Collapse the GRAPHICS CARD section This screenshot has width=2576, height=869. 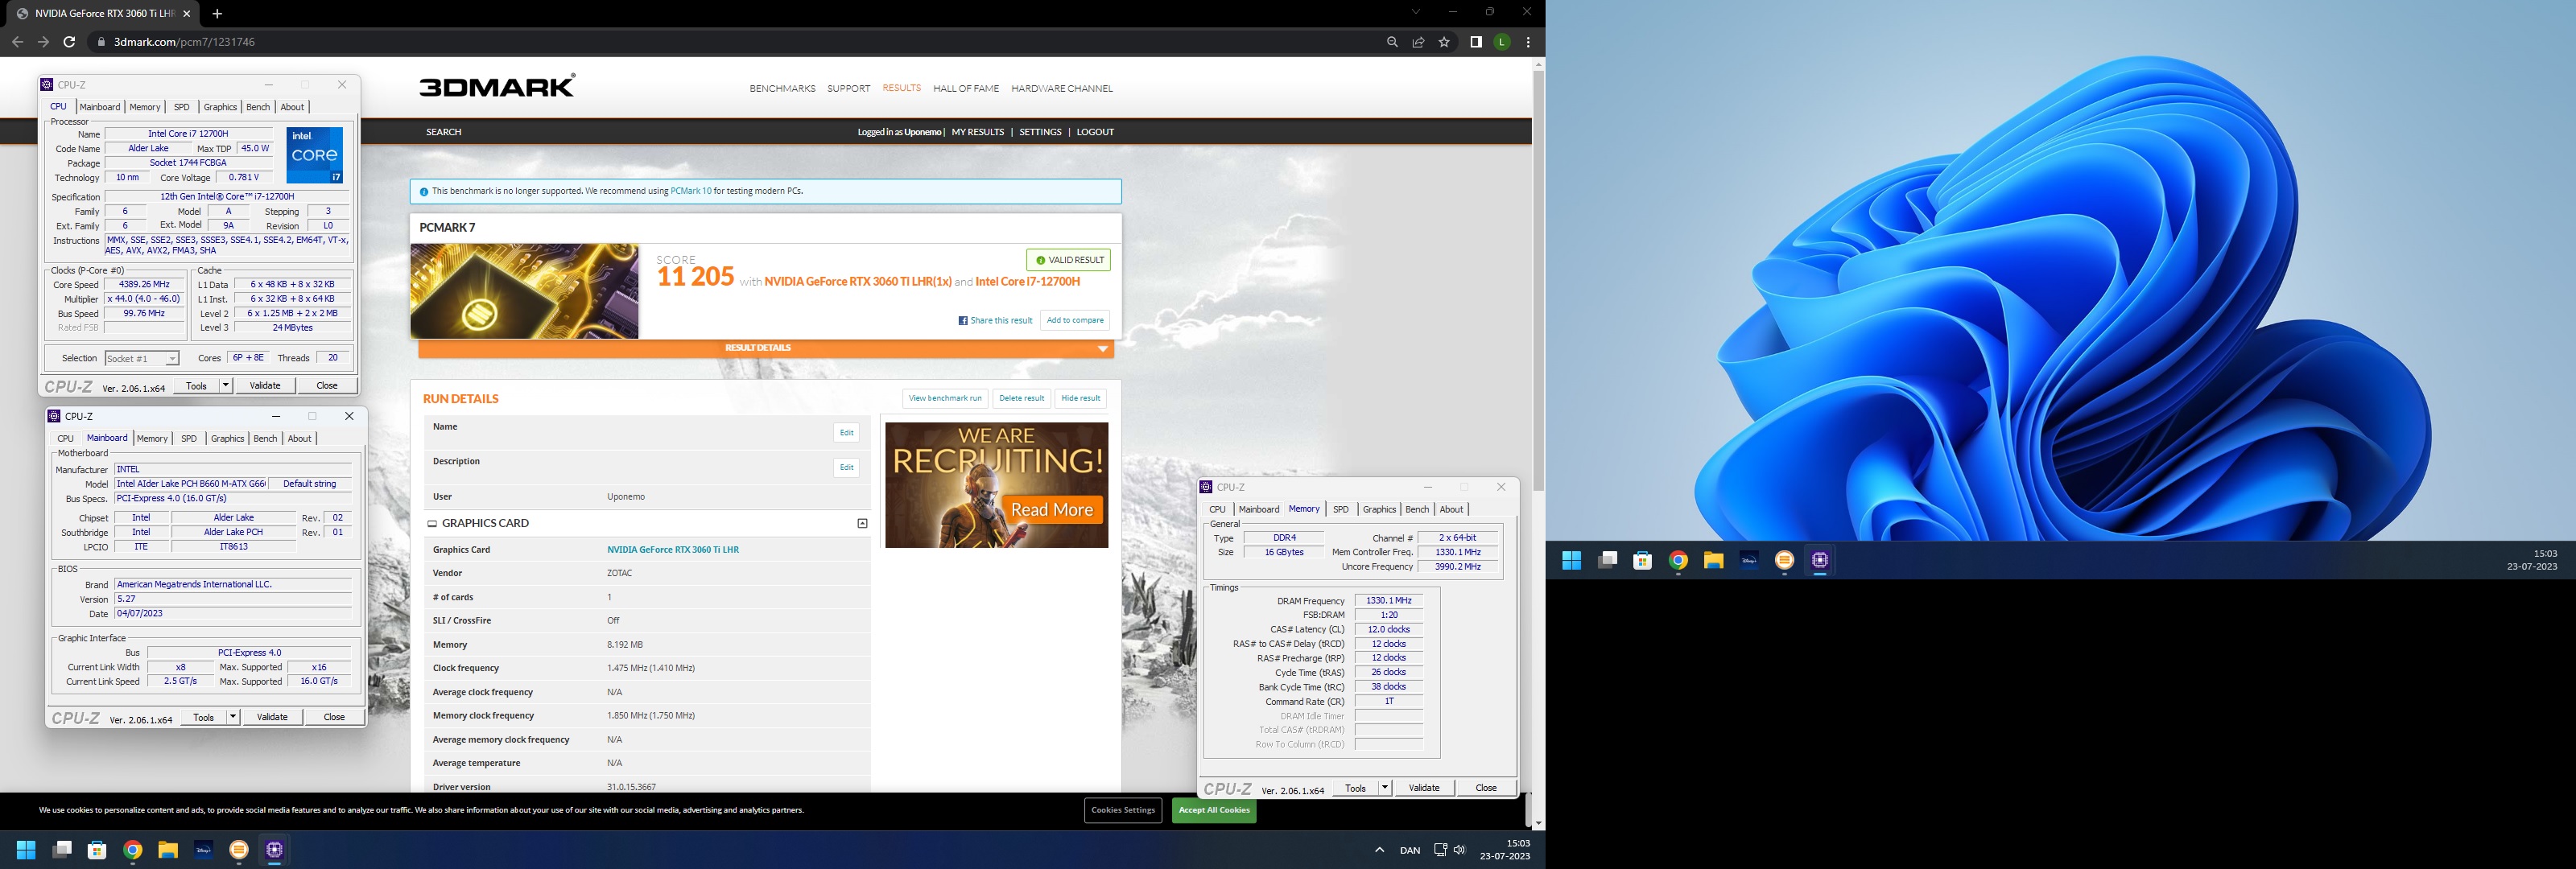click(x=862, y=523)
